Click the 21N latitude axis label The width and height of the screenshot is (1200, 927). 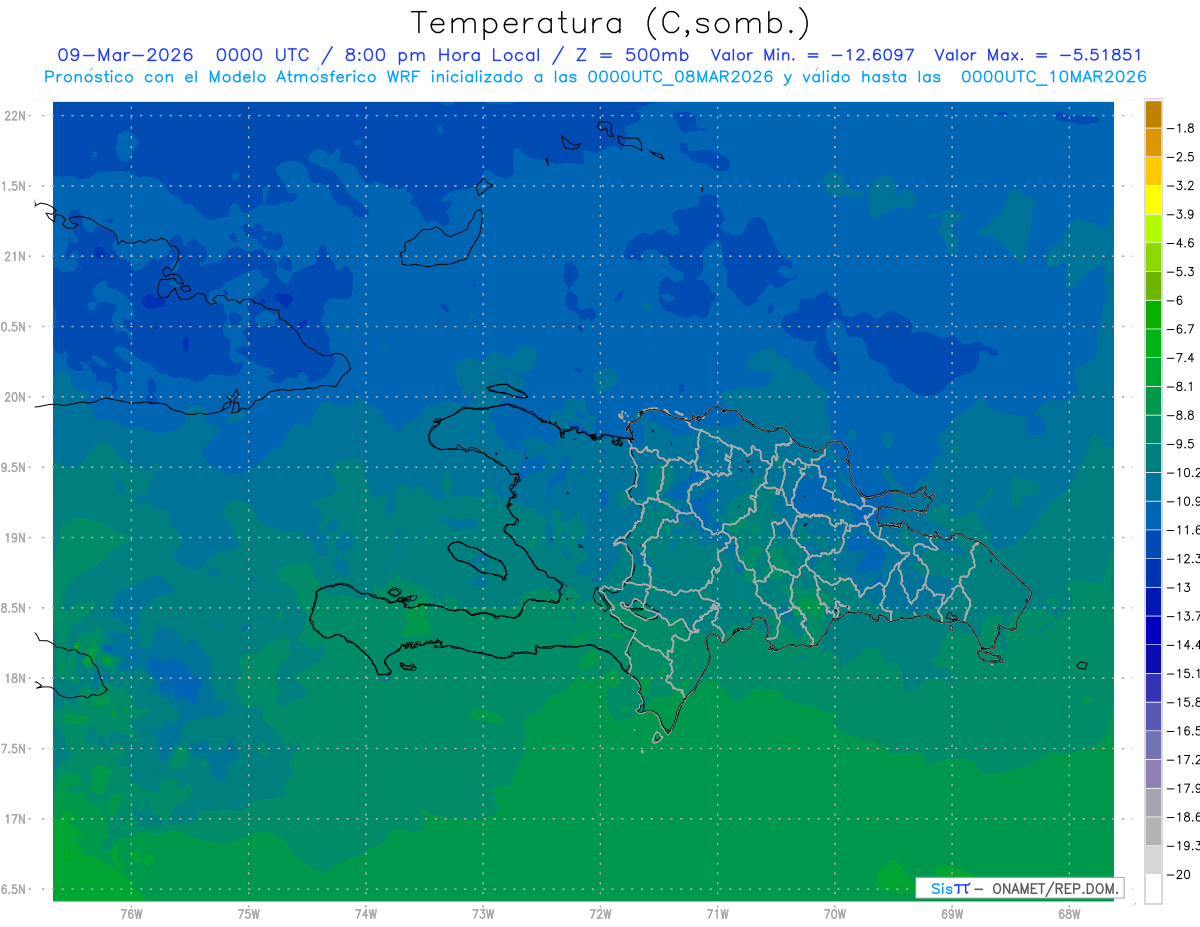[x=16, y=257]
